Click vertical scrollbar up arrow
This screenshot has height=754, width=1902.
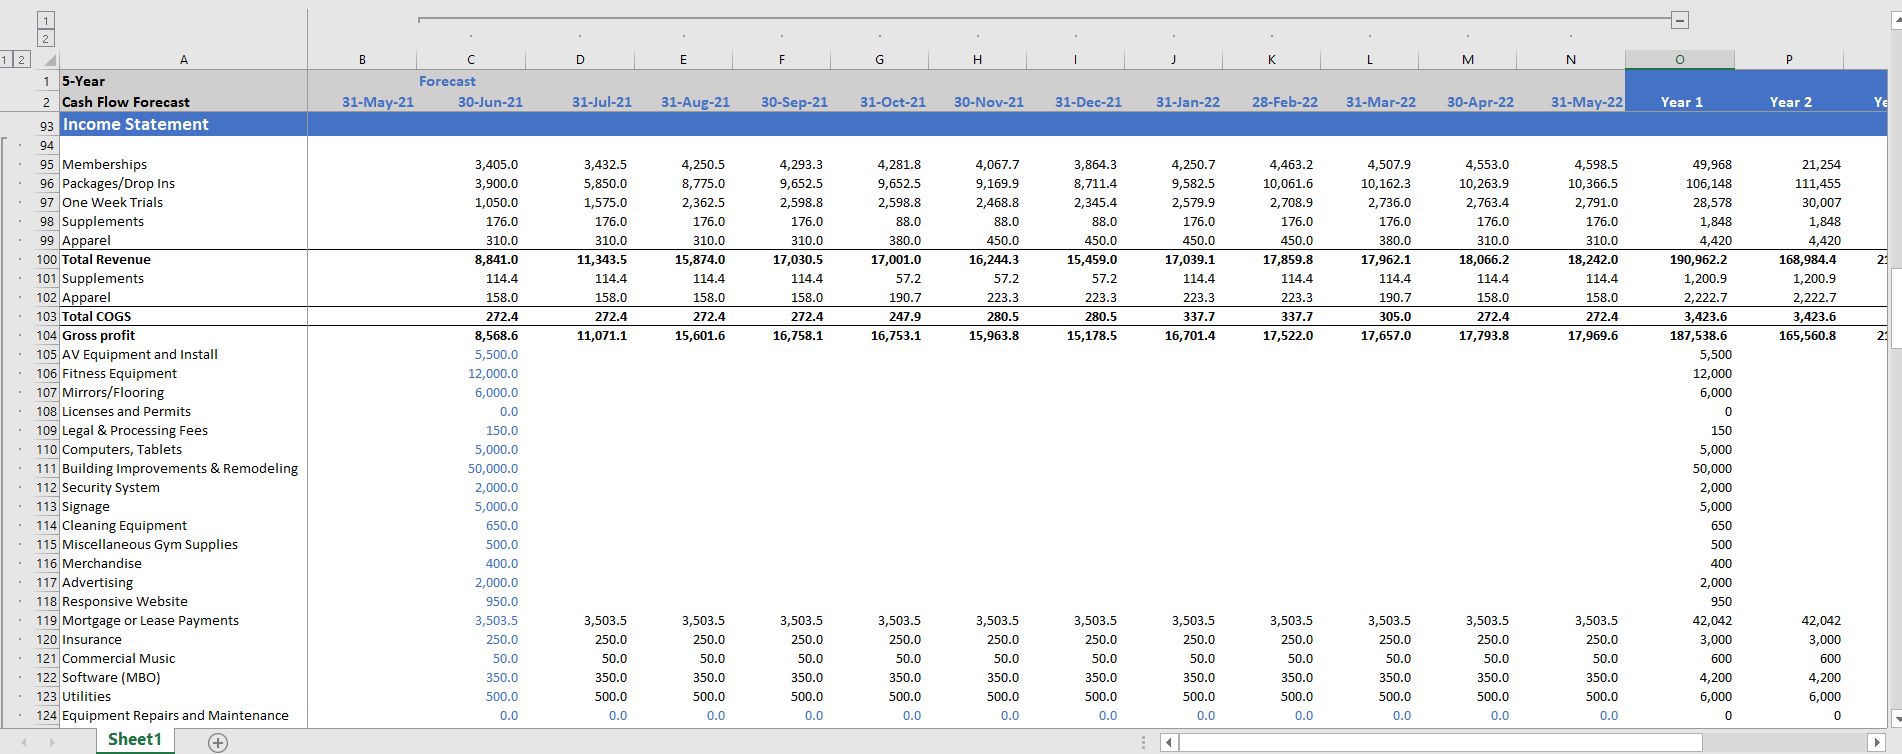[x=1896, y=20]
